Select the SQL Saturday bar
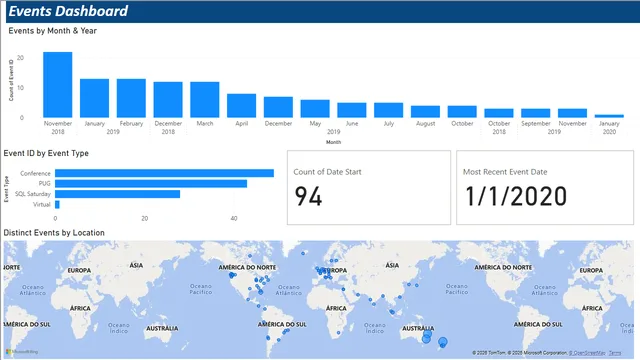Viewport: 640px width, 360px height. pos(118,194)
